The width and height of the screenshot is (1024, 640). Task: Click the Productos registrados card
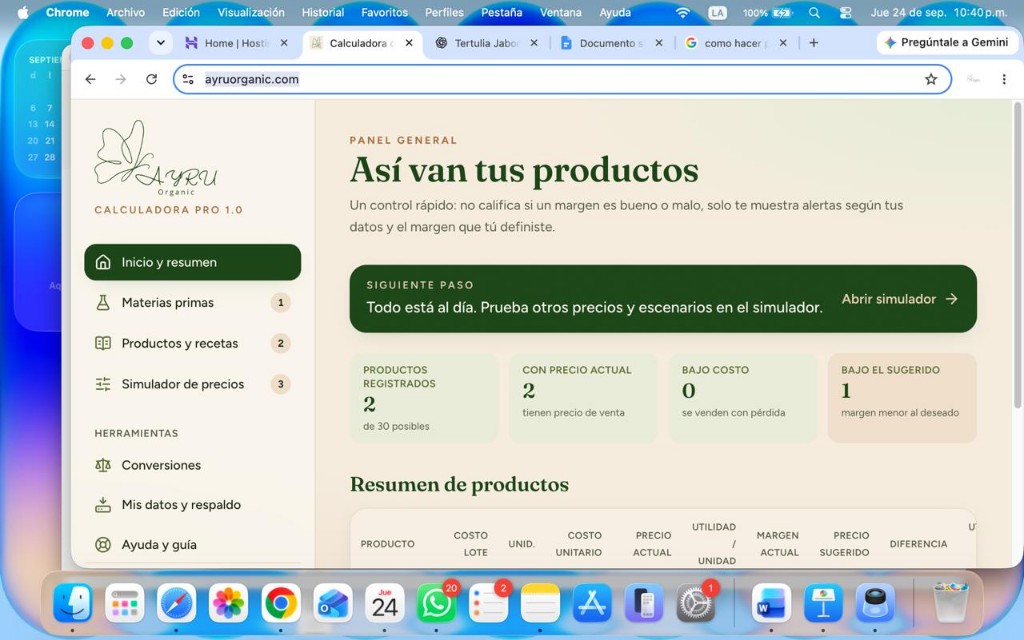click(424, 398)
